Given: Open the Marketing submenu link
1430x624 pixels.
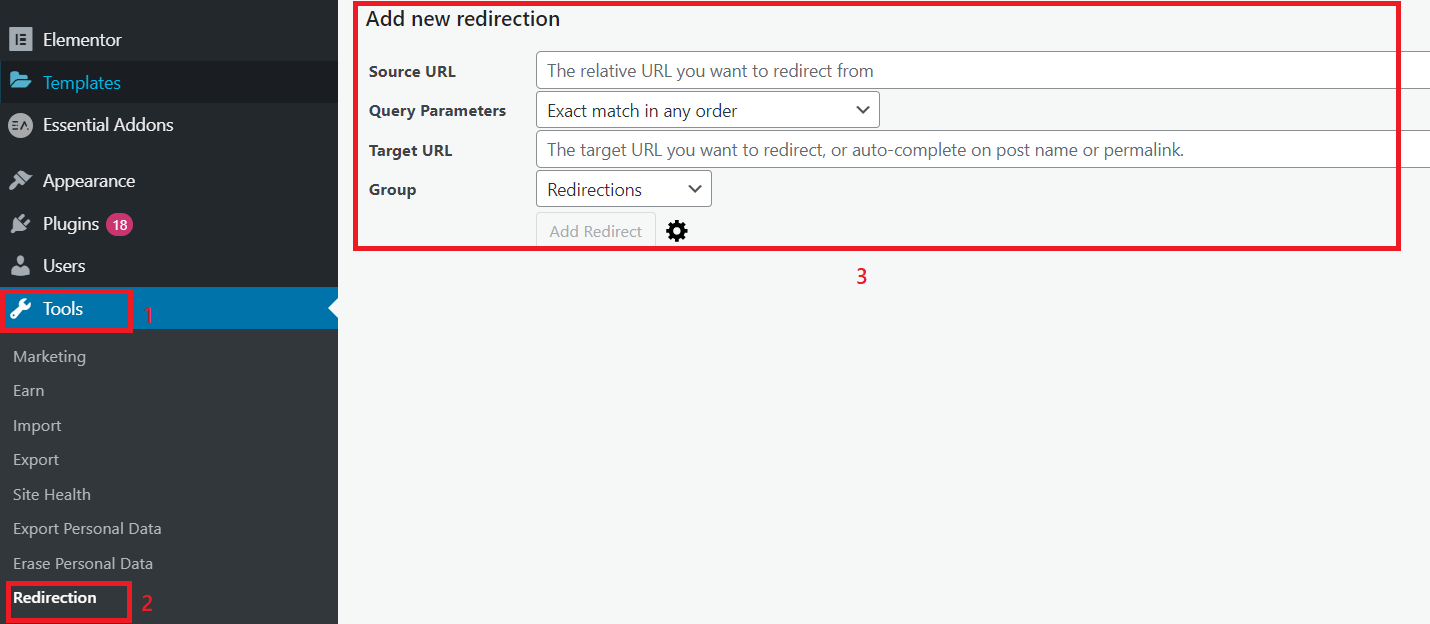Looking at the screenshot, I should click(49, 357).
